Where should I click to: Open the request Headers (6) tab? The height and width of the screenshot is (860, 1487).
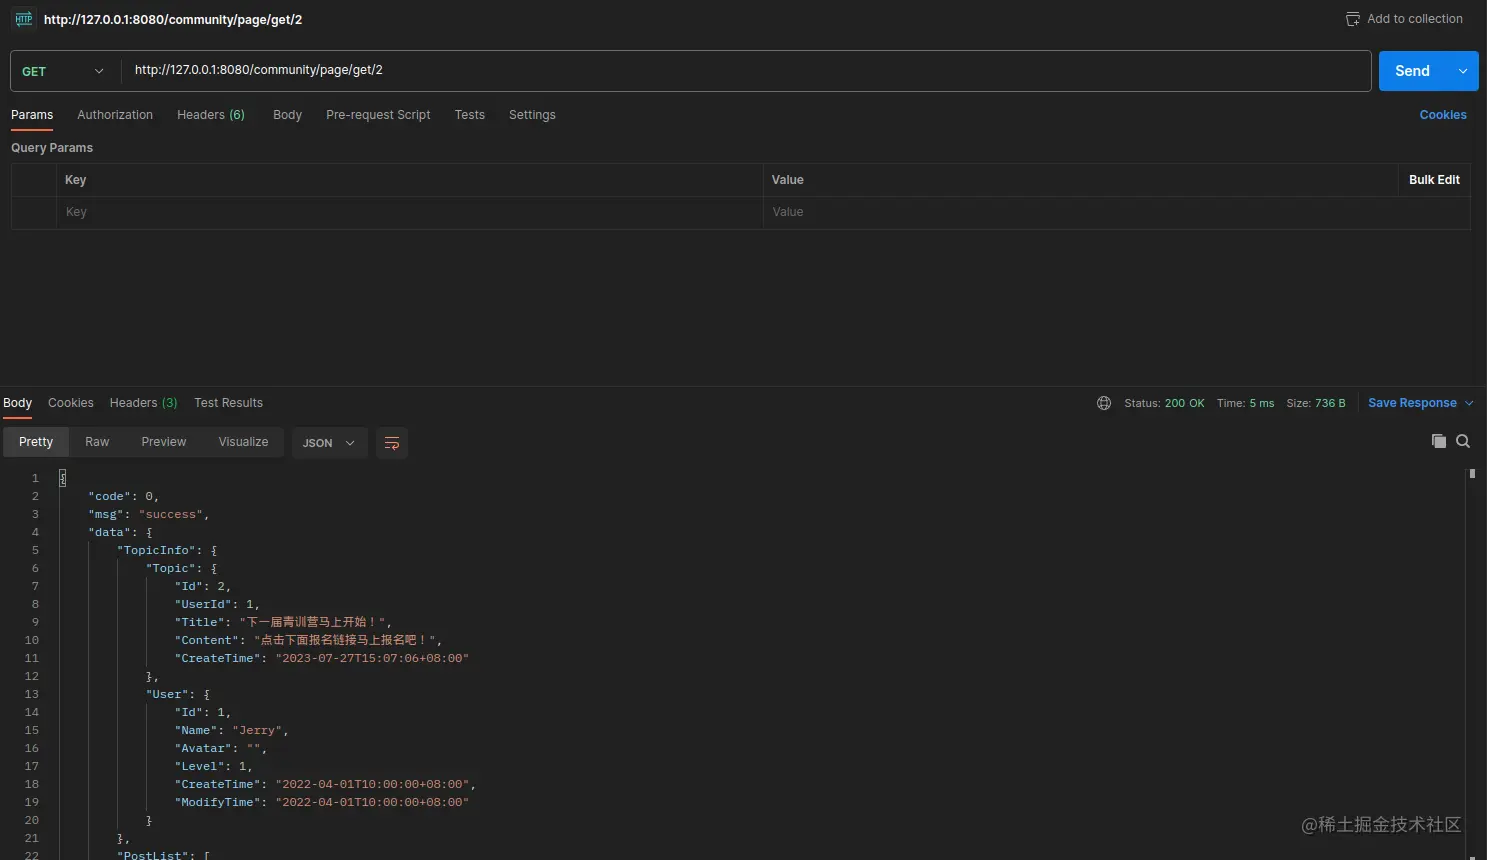point(211,115)
